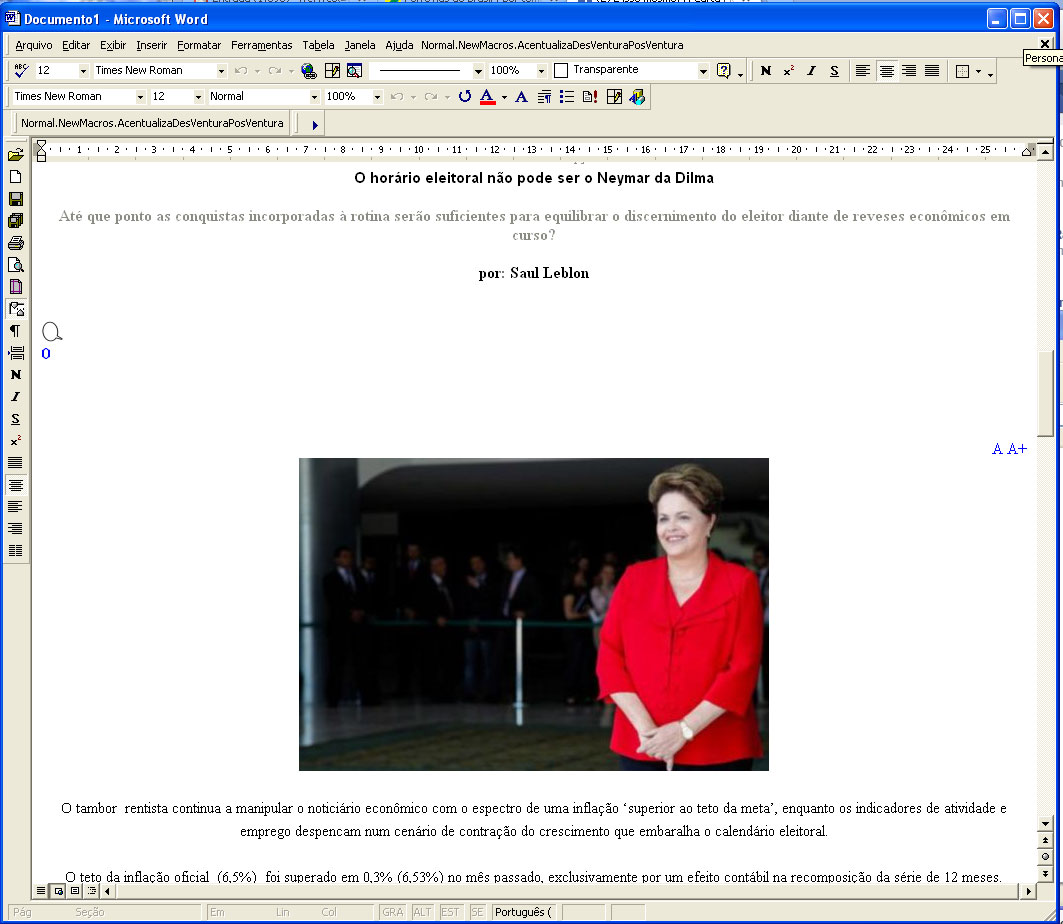
Task: Toggle the paragraph marks ¶ button
Action: (15, 331)
